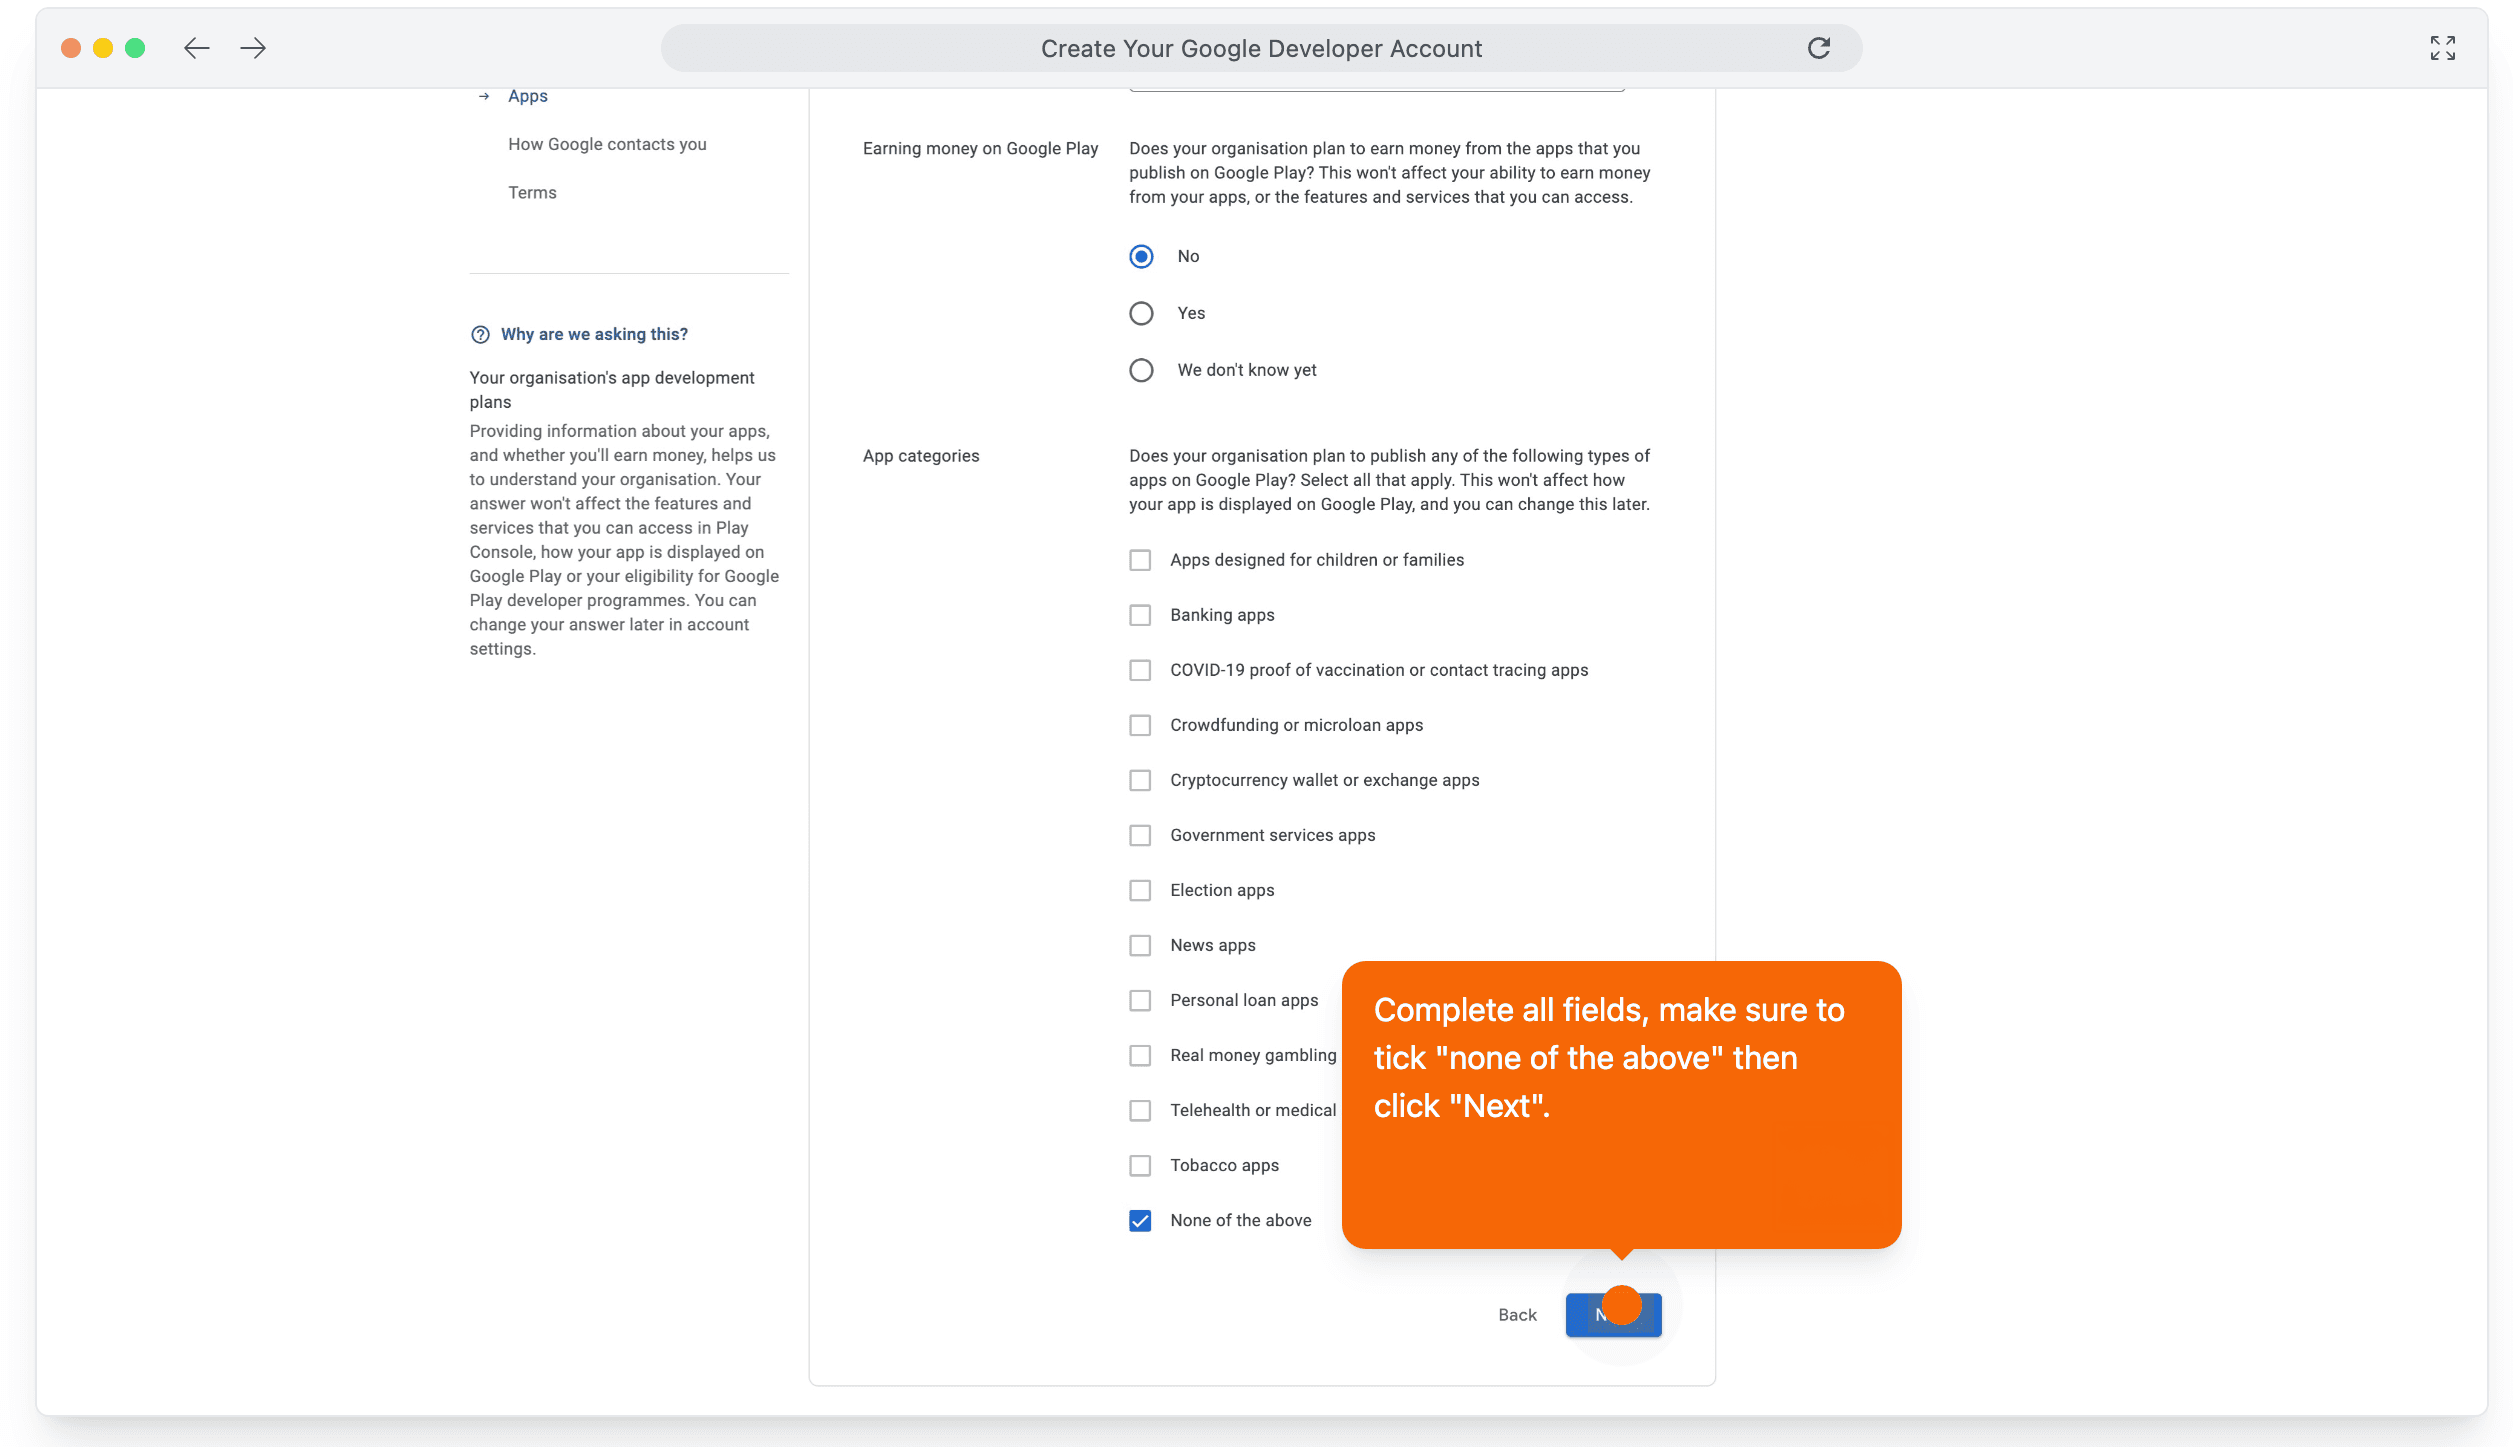
Task: Click the question mark help icon
Action: tap(480, 334)
